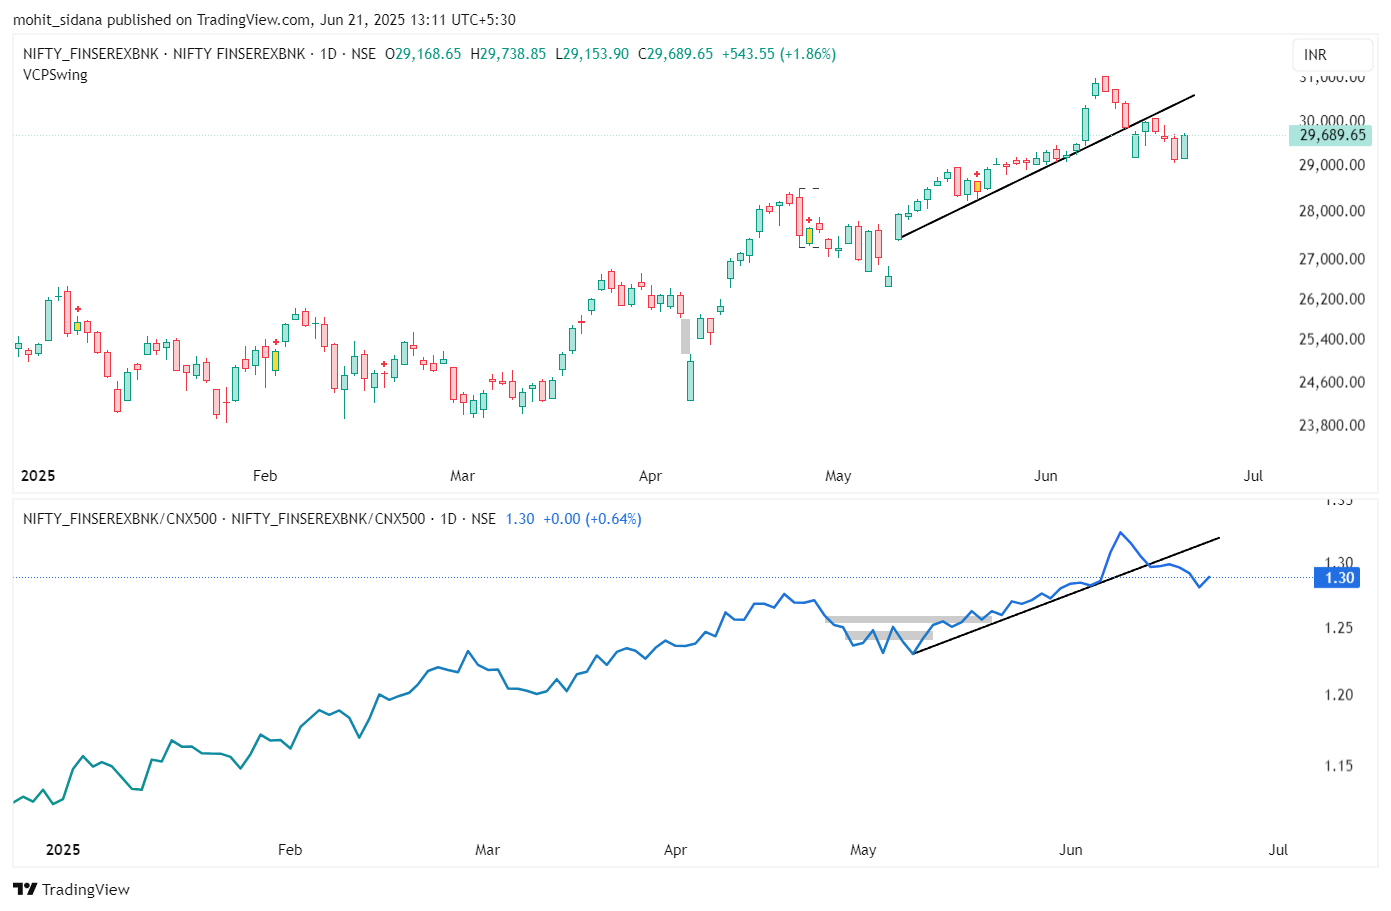Click the NIFTY_FINSEREXBNK symbol title in top pane
This screenshot has height=911, width=1391.
click(x=91, y=54)
